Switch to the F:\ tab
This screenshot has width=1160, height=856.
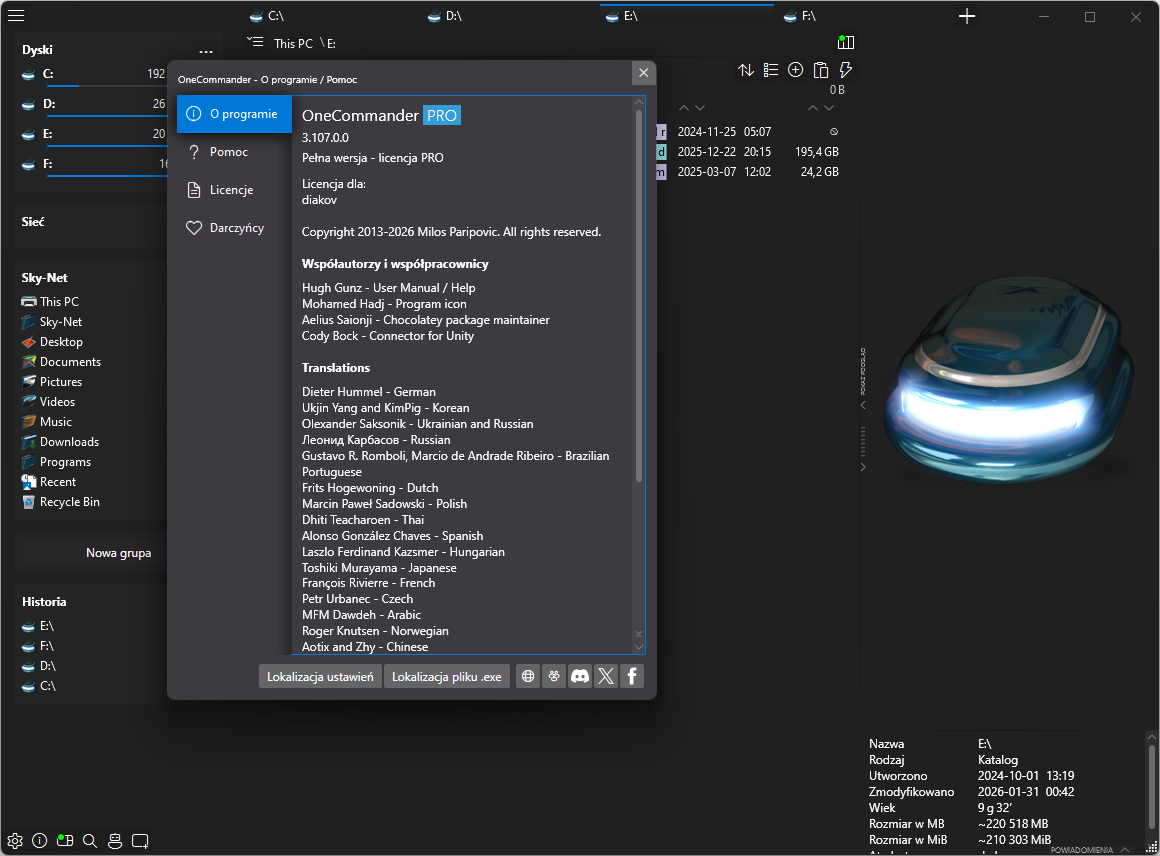[x=866, y=16]
